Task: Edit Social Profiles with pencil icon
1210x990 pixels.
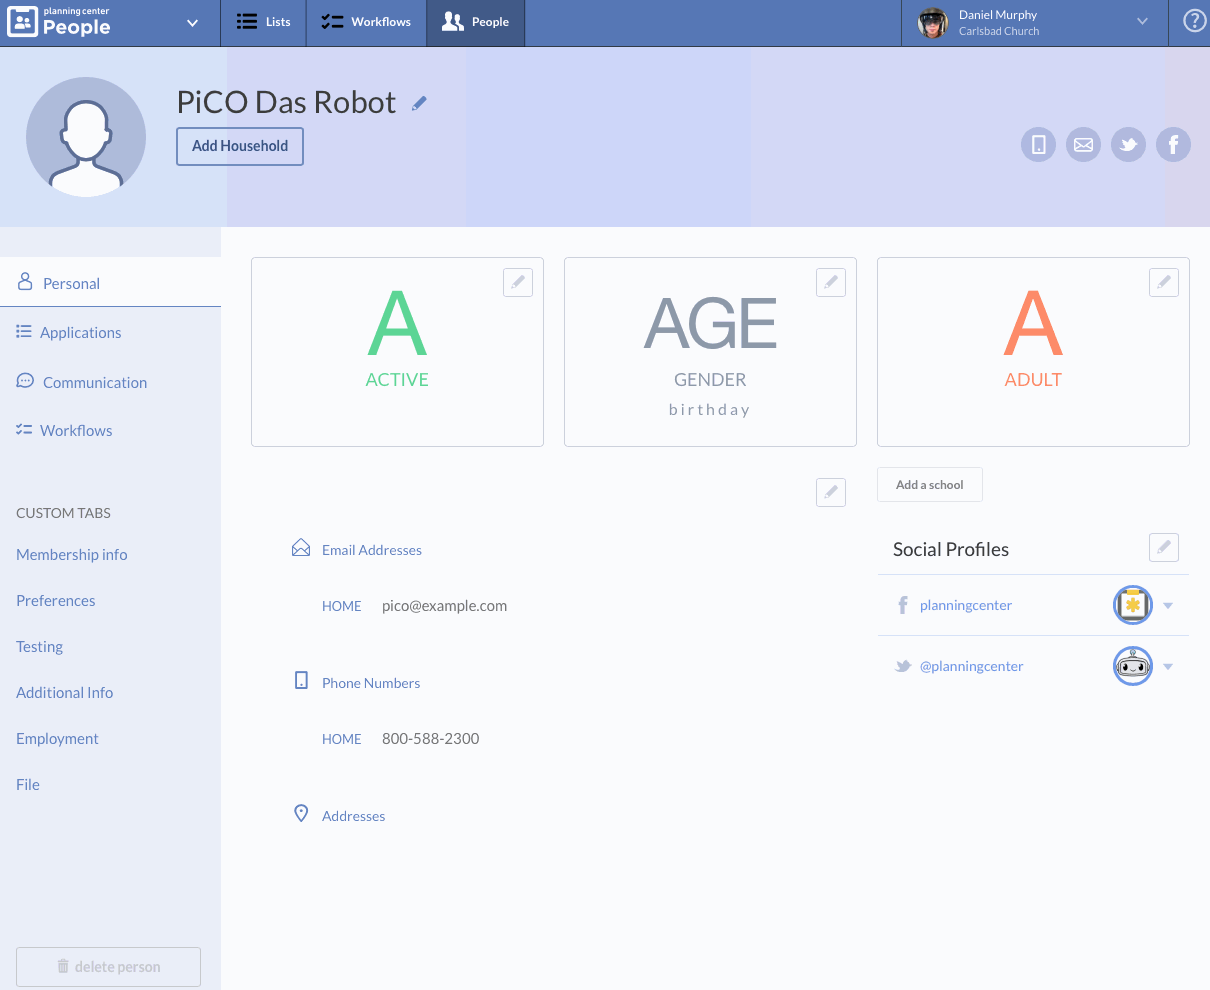Action: pos(1163,548)
